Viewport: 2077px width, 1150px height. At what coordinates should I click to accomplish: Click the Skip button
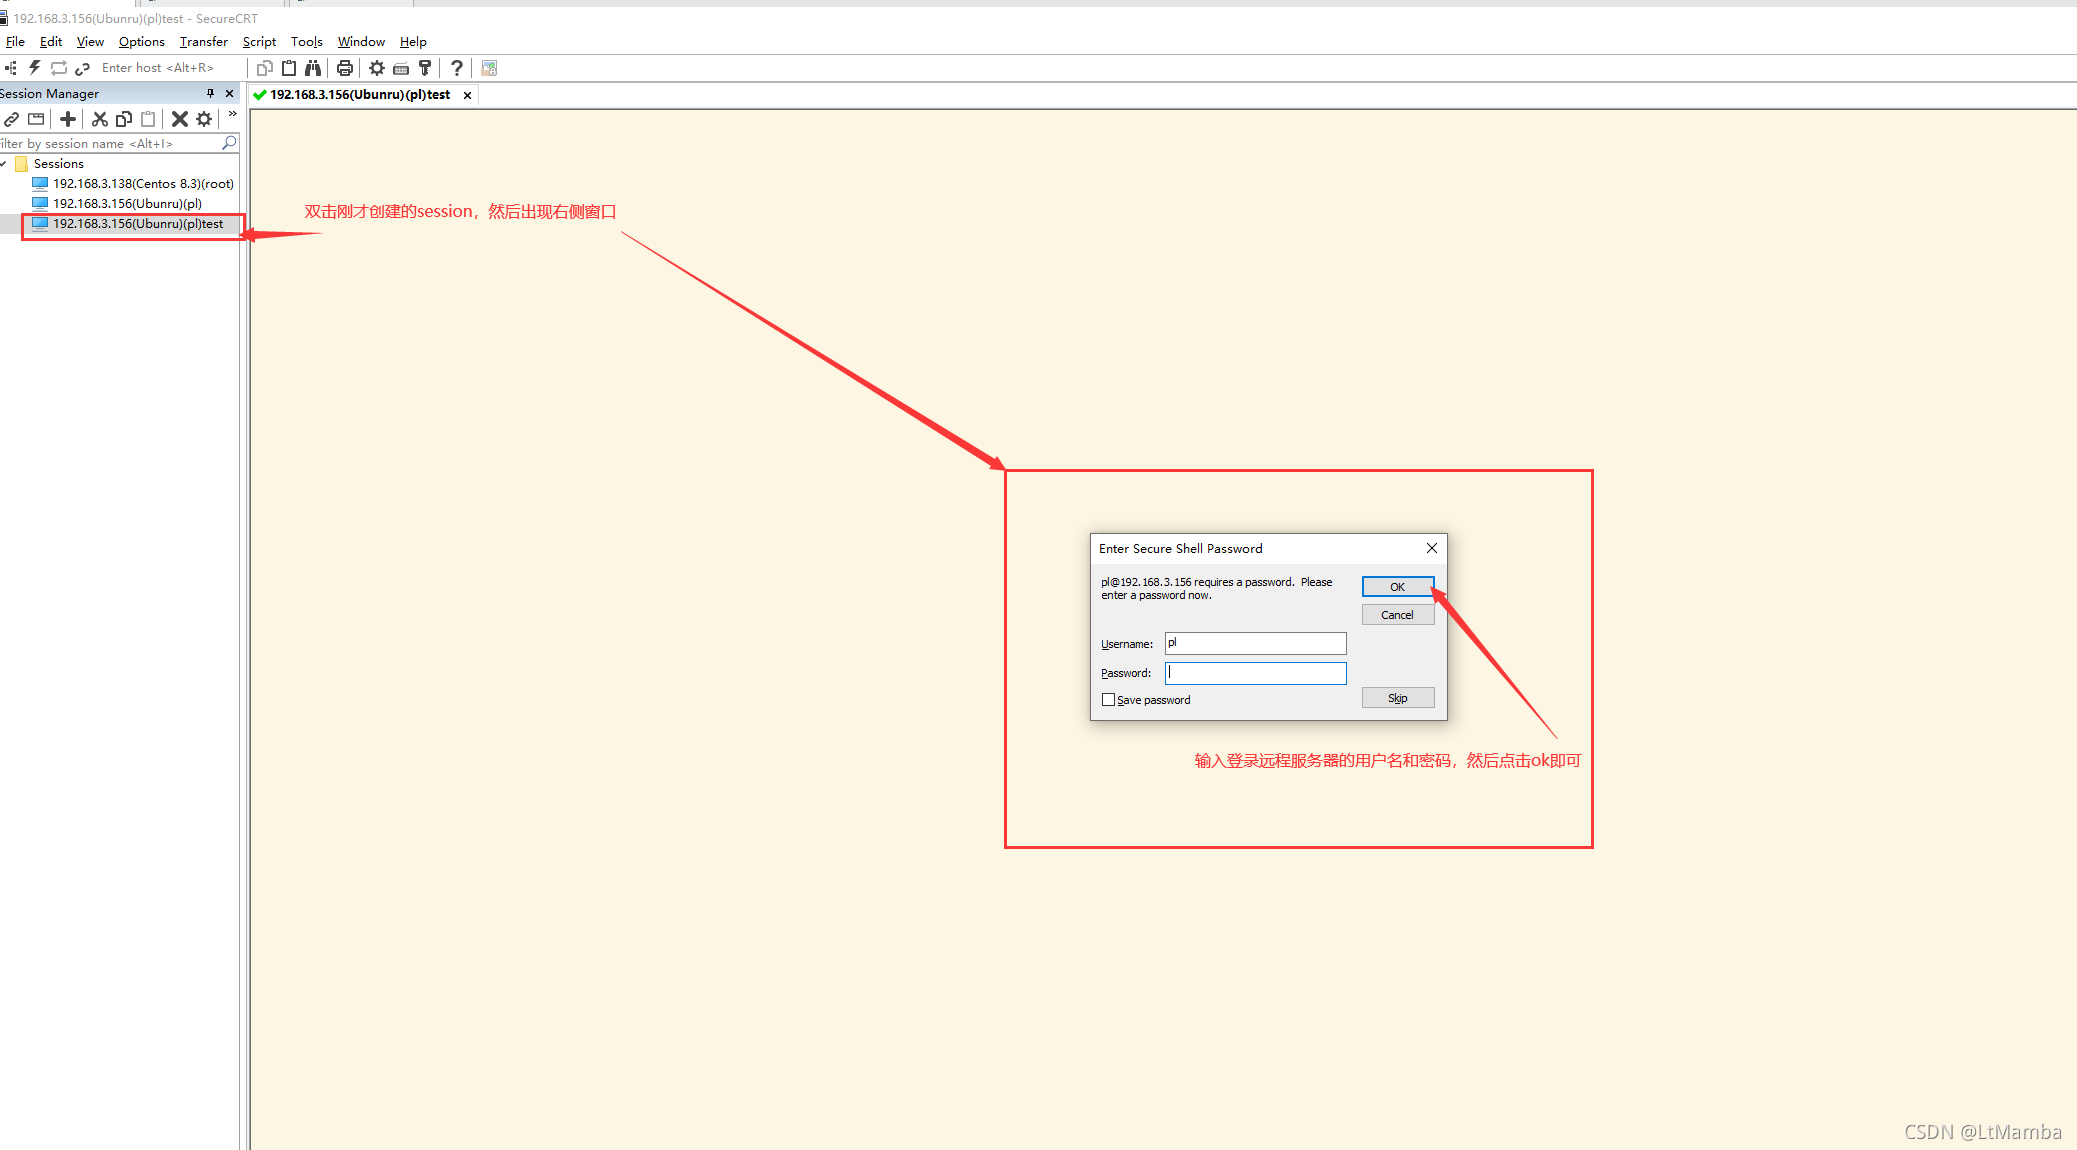point(1397,698)
